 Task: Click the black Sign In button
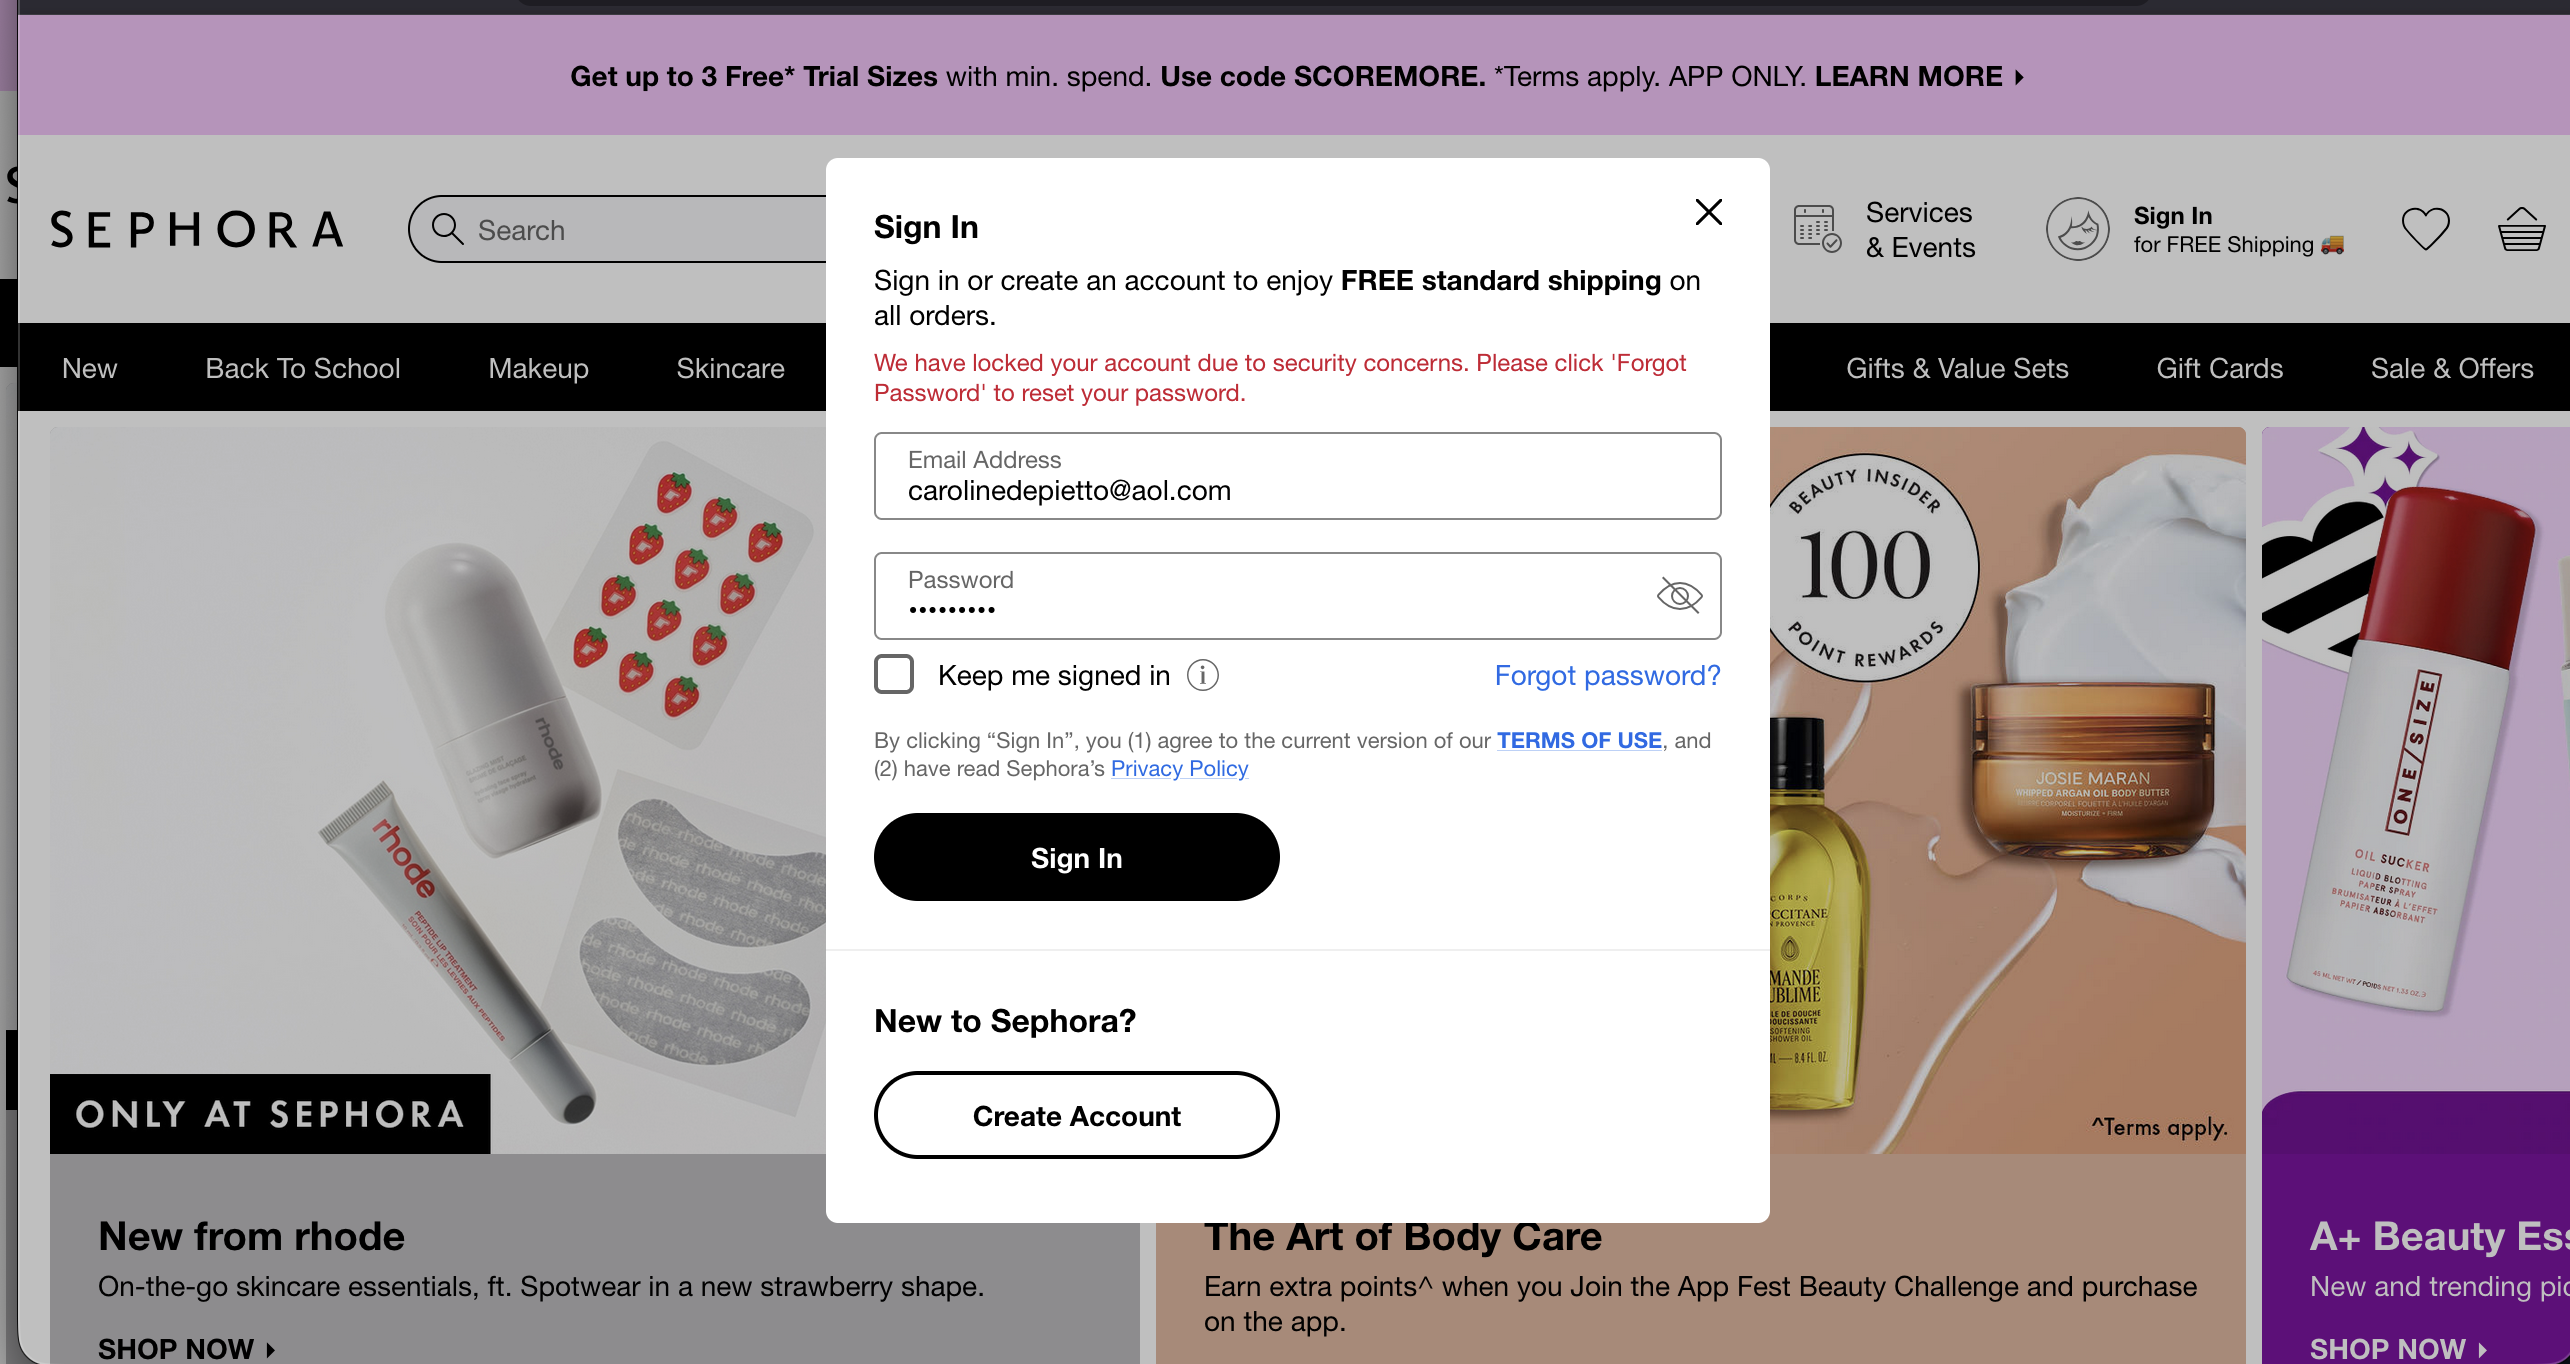click(x=1076, y=857)
